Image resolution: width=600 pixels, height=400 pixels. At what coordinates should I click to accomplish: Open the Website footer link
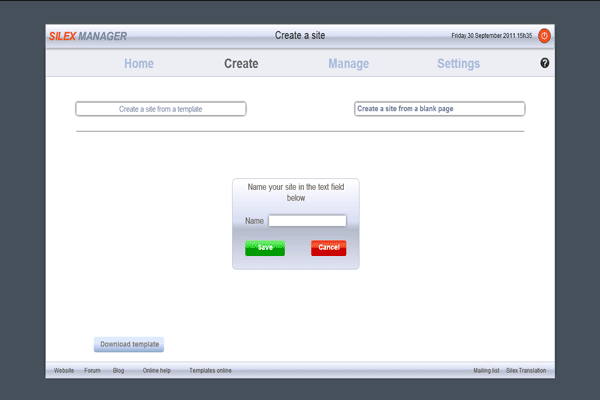(x=64, y=371)
